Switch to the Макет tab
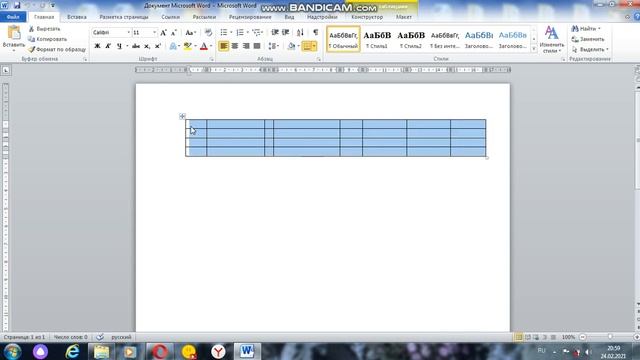The width and height of the screenshot is (640, 360). click(x=404, y=17)
